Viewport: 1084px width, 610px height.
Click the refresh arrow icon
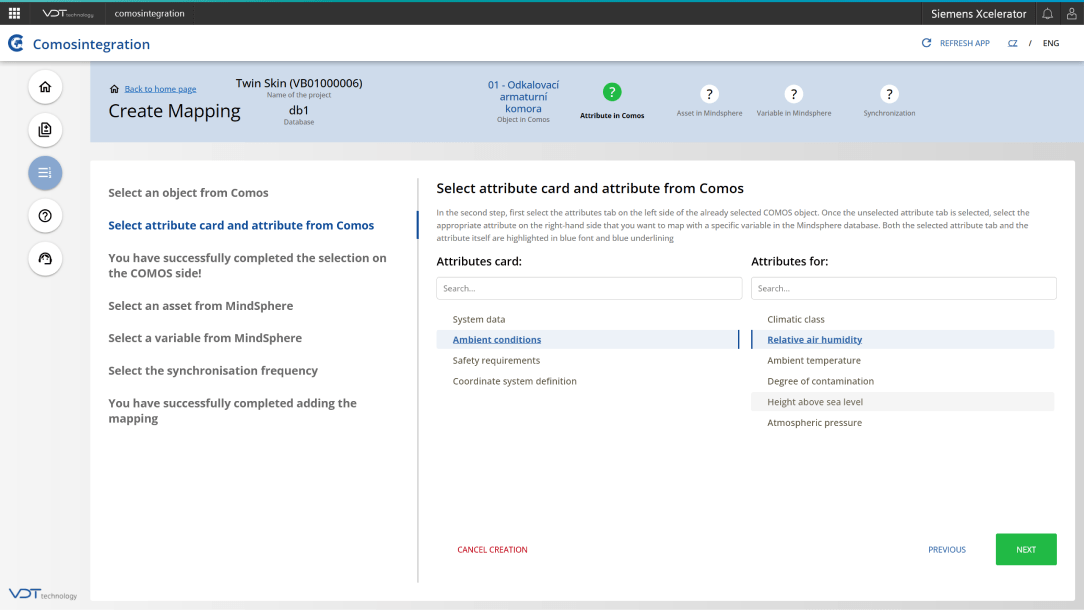tap(926, 43)
